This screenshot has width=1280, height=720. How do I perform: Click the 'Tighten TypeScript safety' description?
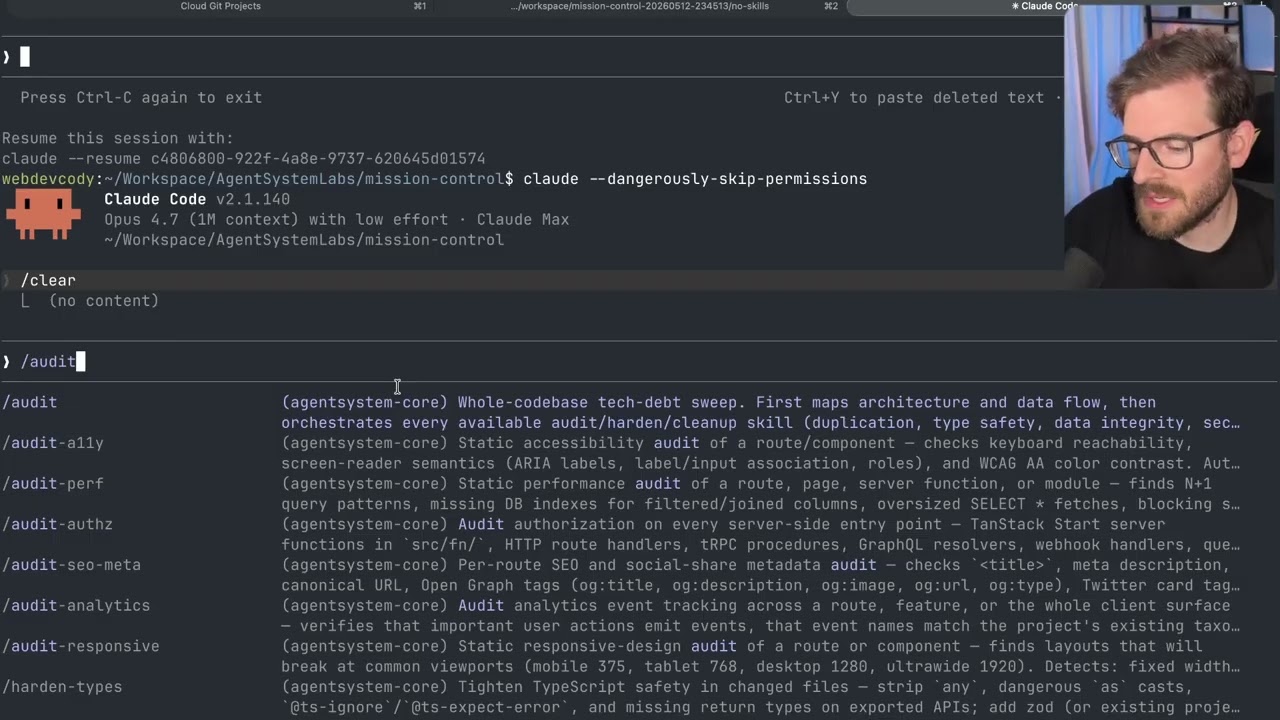(x=760, y=697)
